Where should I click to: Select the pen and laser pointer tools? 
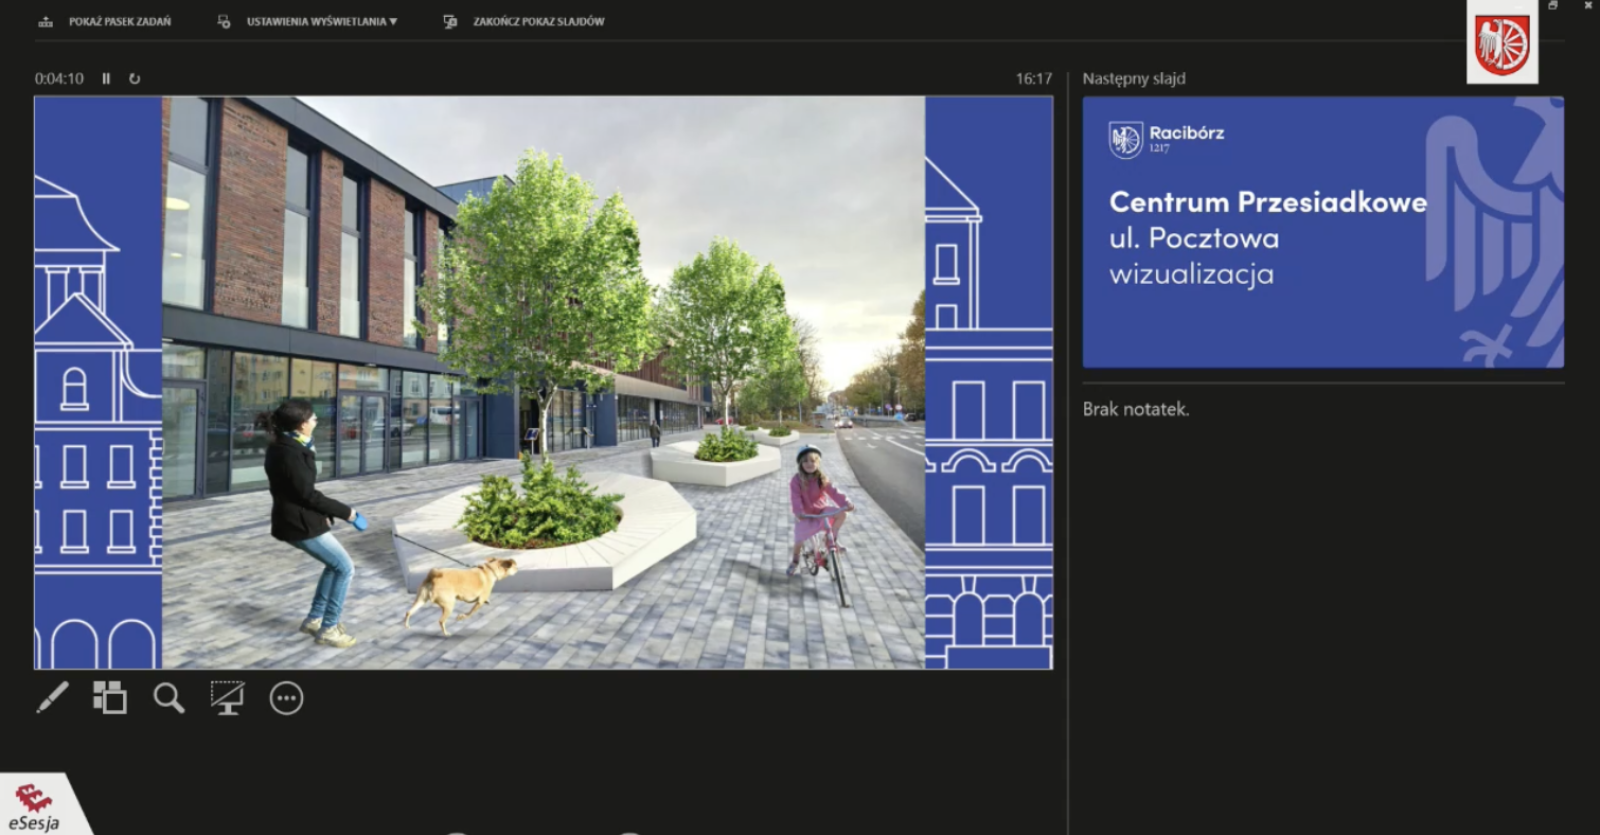(52, 697)
